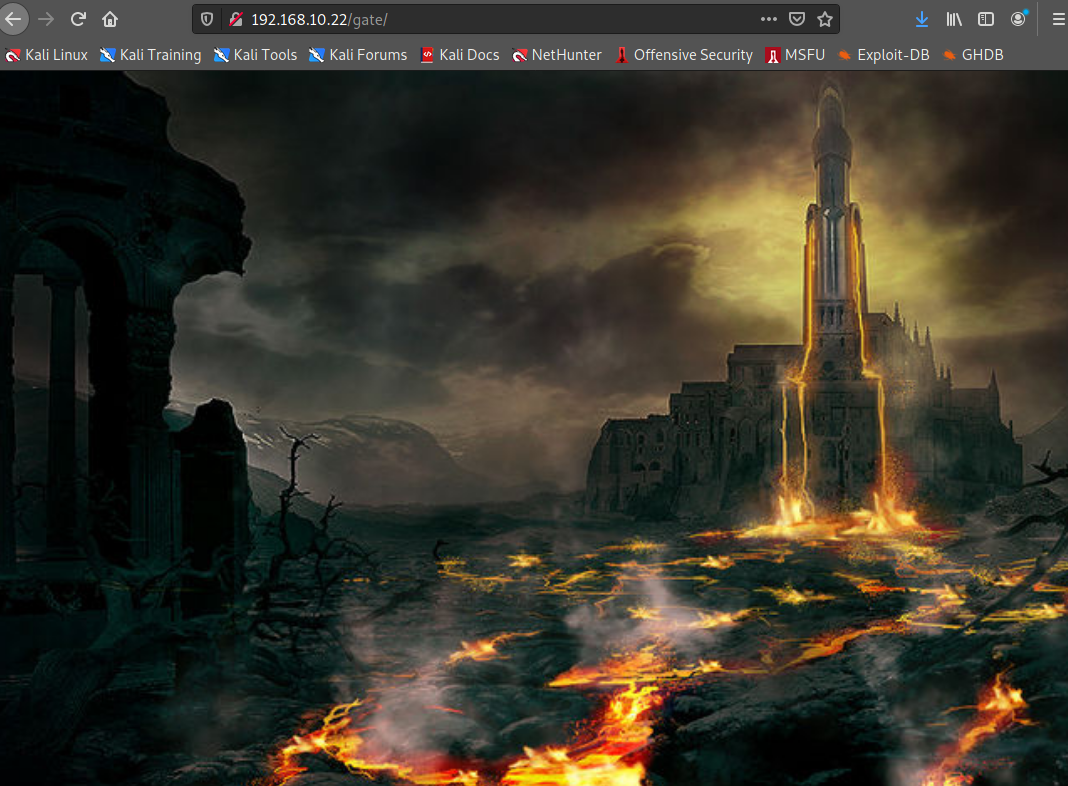This screenshot has width=1068, height=786.
Task: Open the MSFU bookmark
Action: [x=795, y=55]
